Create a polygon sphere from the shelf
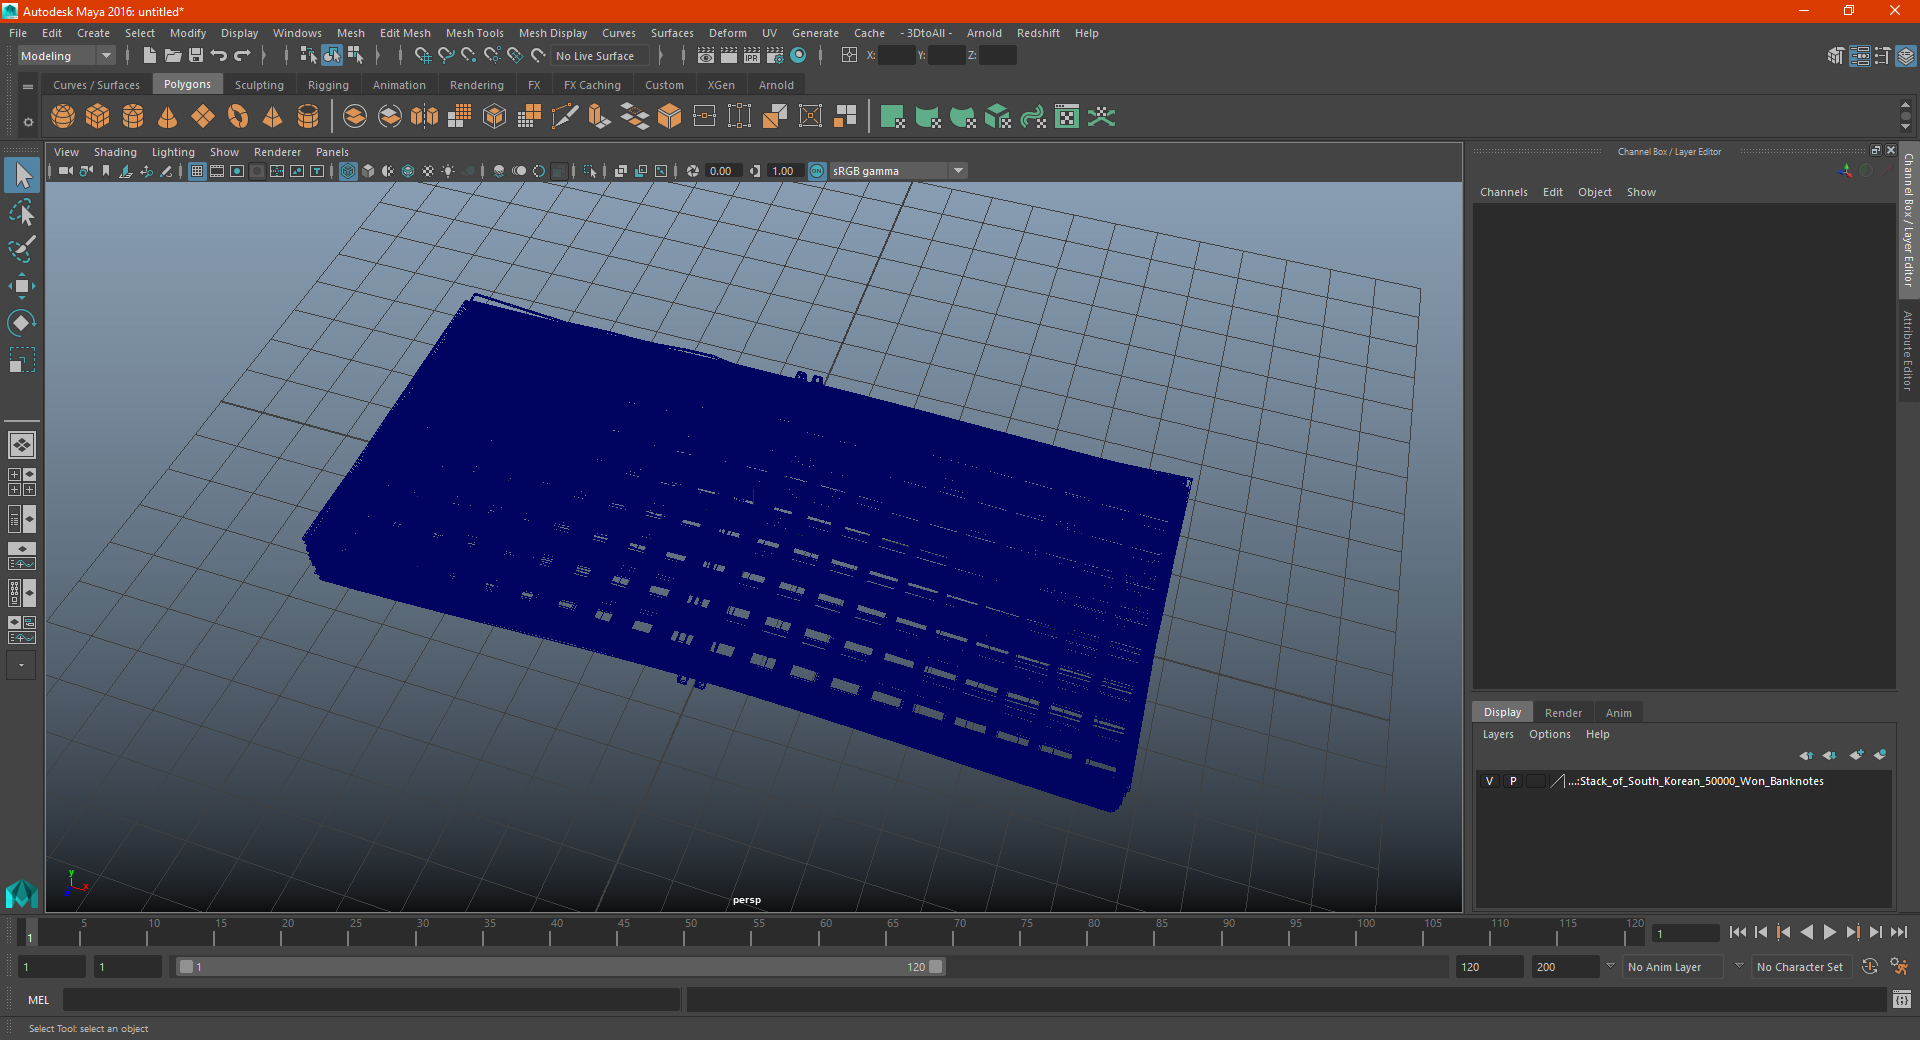 click(x=63, y=117)
